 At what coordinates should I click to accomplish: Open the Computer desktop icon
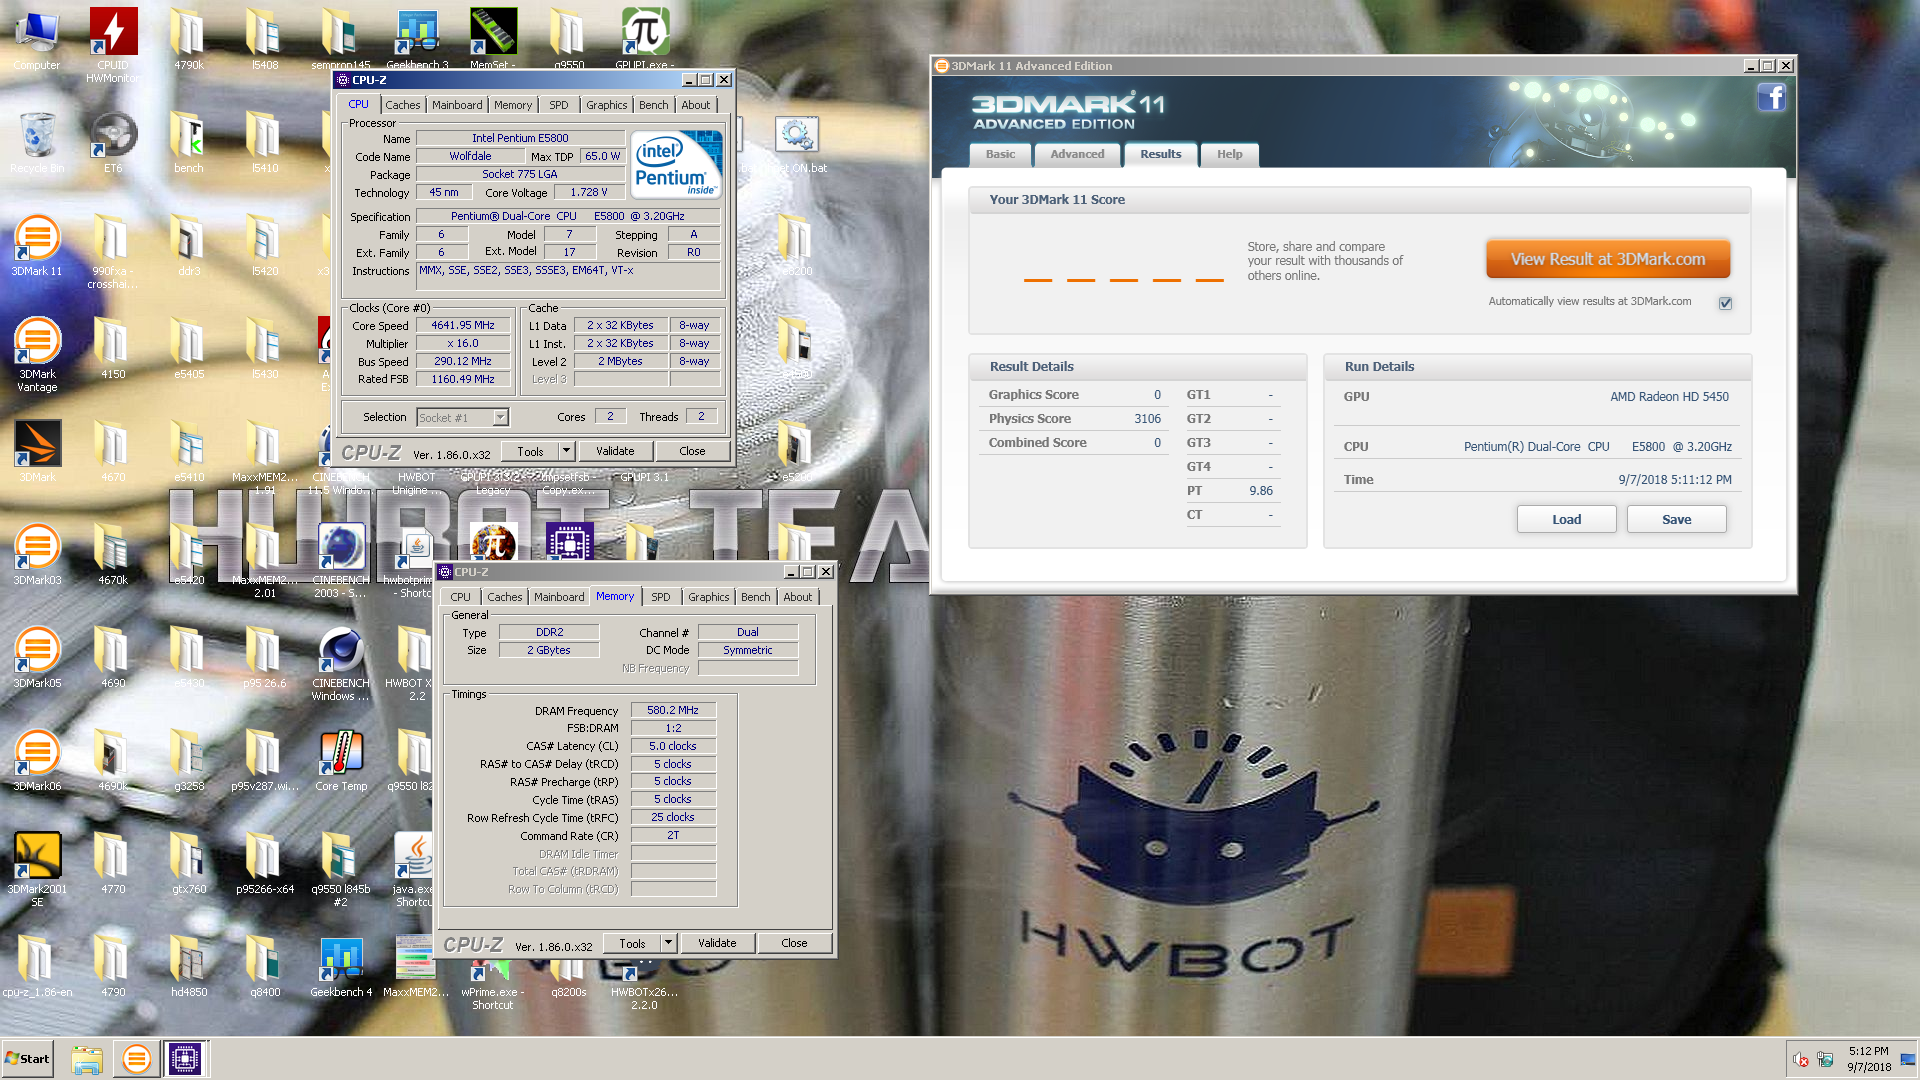point(37,40)
